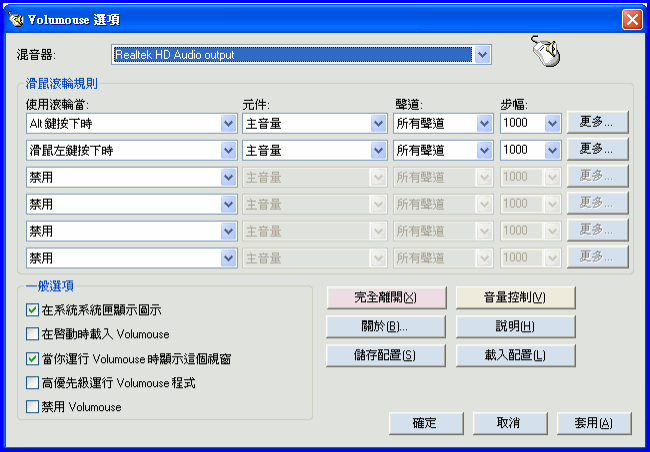
Task: Click the Volumouse mouse icon at top right
Action: pyautogui.click(x=544, y=52)
